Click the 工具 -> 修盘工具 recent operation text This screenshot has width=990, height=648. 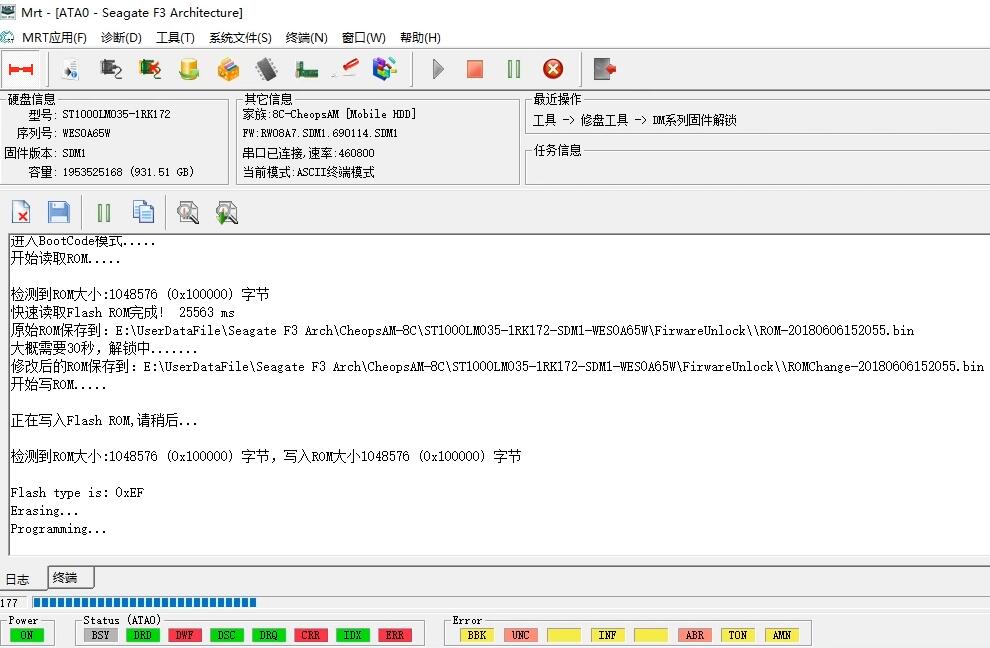(635, 120)
